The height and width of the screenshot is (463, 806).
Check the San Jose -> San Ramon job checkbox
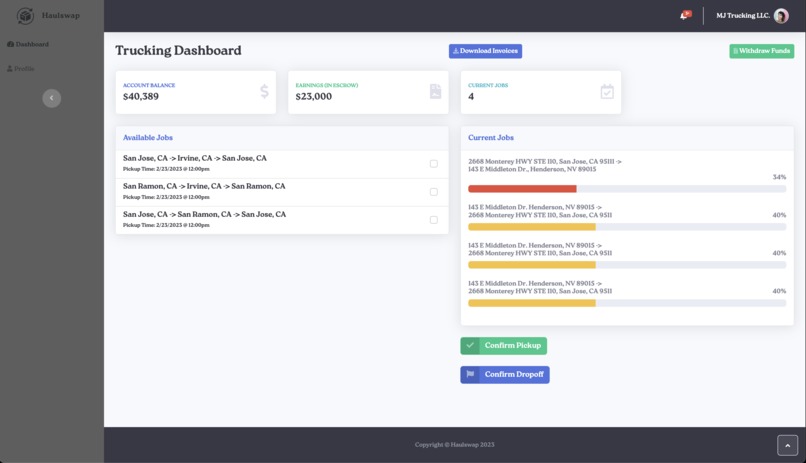click(434, 219)
